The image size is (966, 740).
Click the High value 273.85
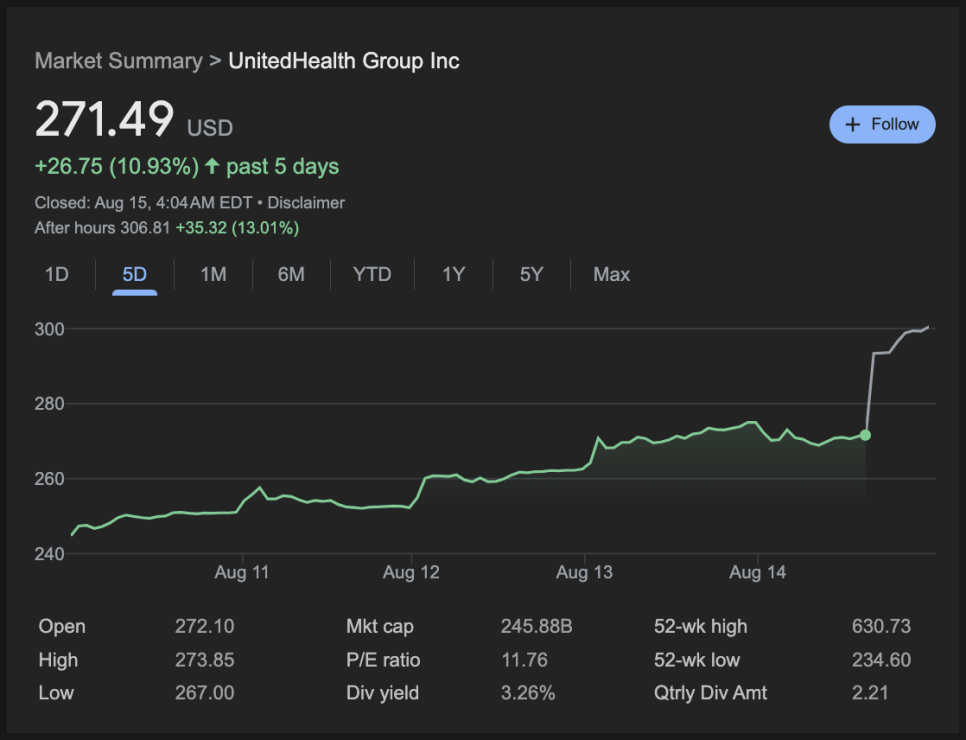[x=205, y=660]
